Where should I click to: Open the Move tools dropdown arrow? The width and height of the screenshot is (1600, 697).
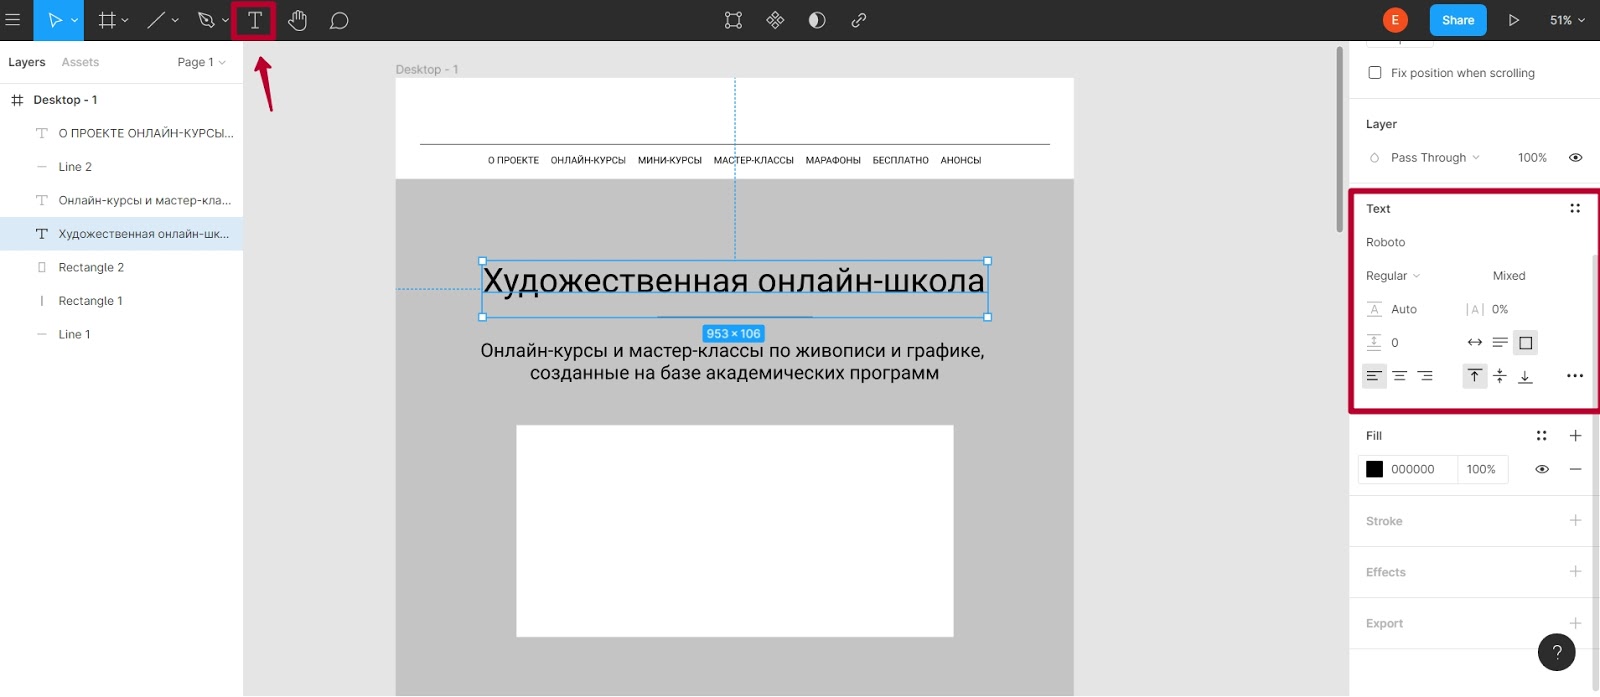click(x=74, y=20)
